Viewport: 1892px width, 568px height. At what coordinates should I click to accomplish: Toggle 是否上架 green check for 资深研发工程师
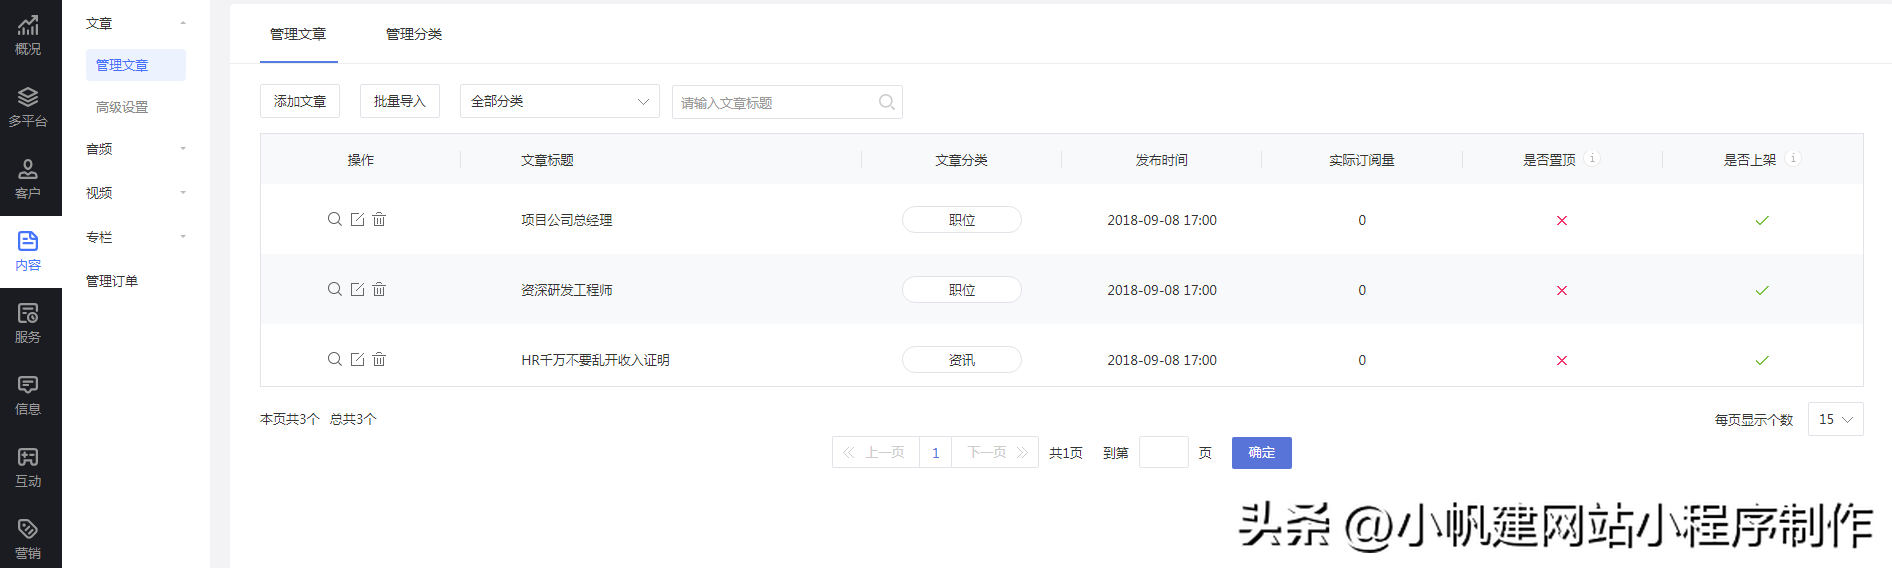coord(1762,290)
